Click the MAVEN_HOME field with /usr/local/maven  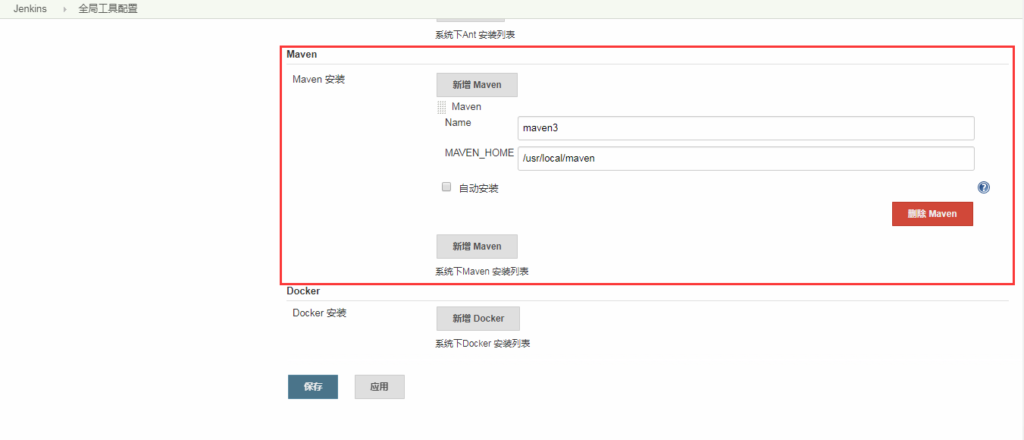(x=745, y=159)
